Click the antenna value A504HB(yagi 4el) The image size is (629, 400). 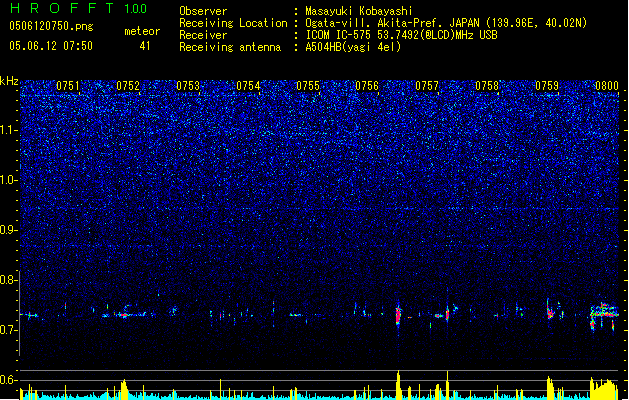353,47
